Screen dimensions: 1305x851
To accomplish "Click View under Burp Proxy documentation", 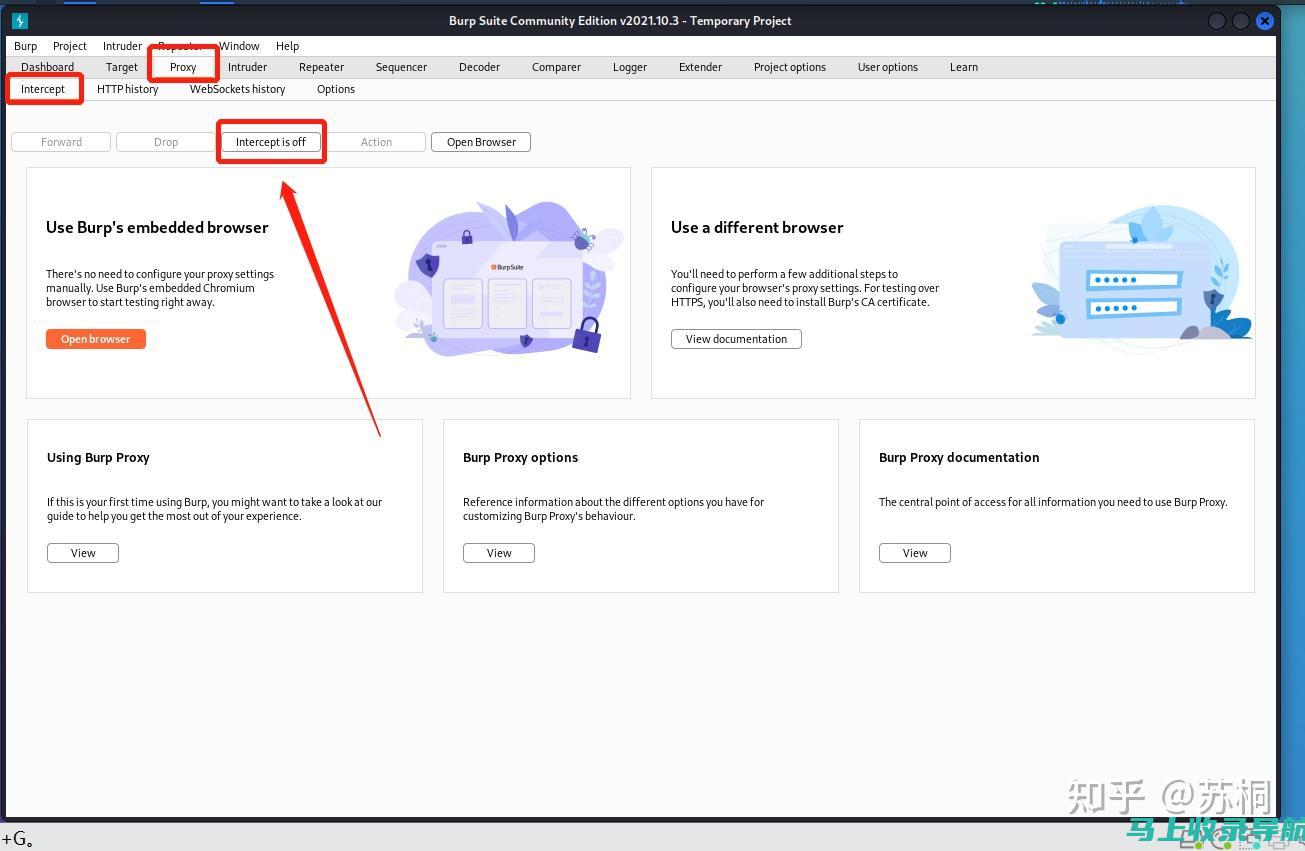I will pyautogui.click(x=915, y=553).
